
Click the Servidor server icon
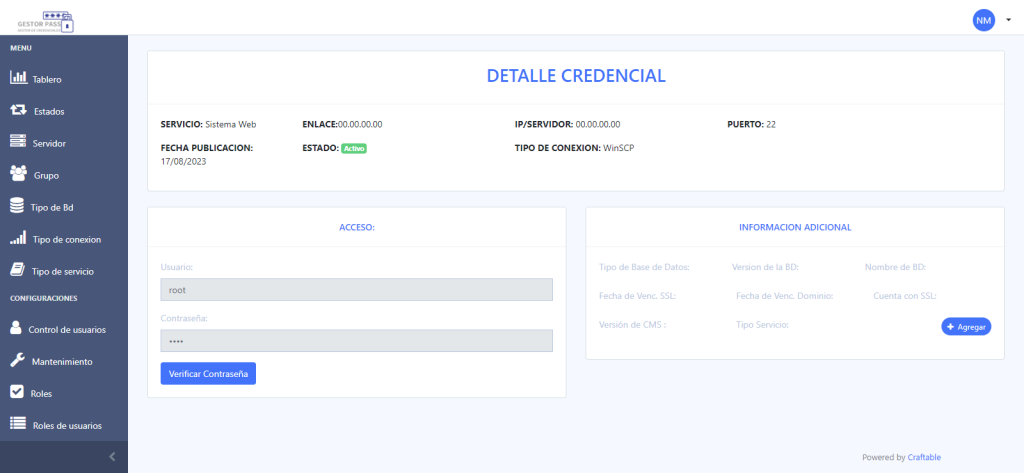17,143
